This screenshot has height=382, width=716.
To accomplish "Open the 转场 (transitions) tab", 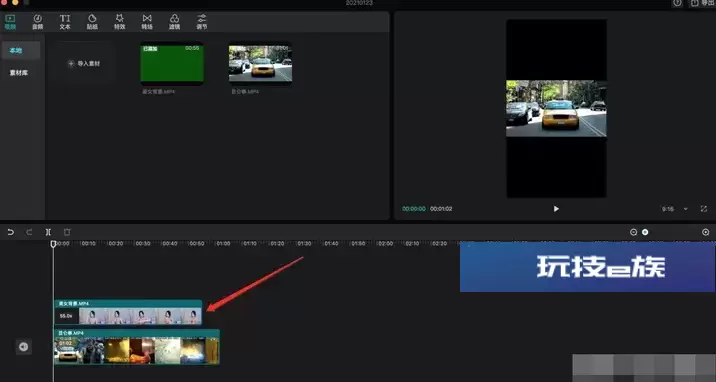I will coord(147,21).
